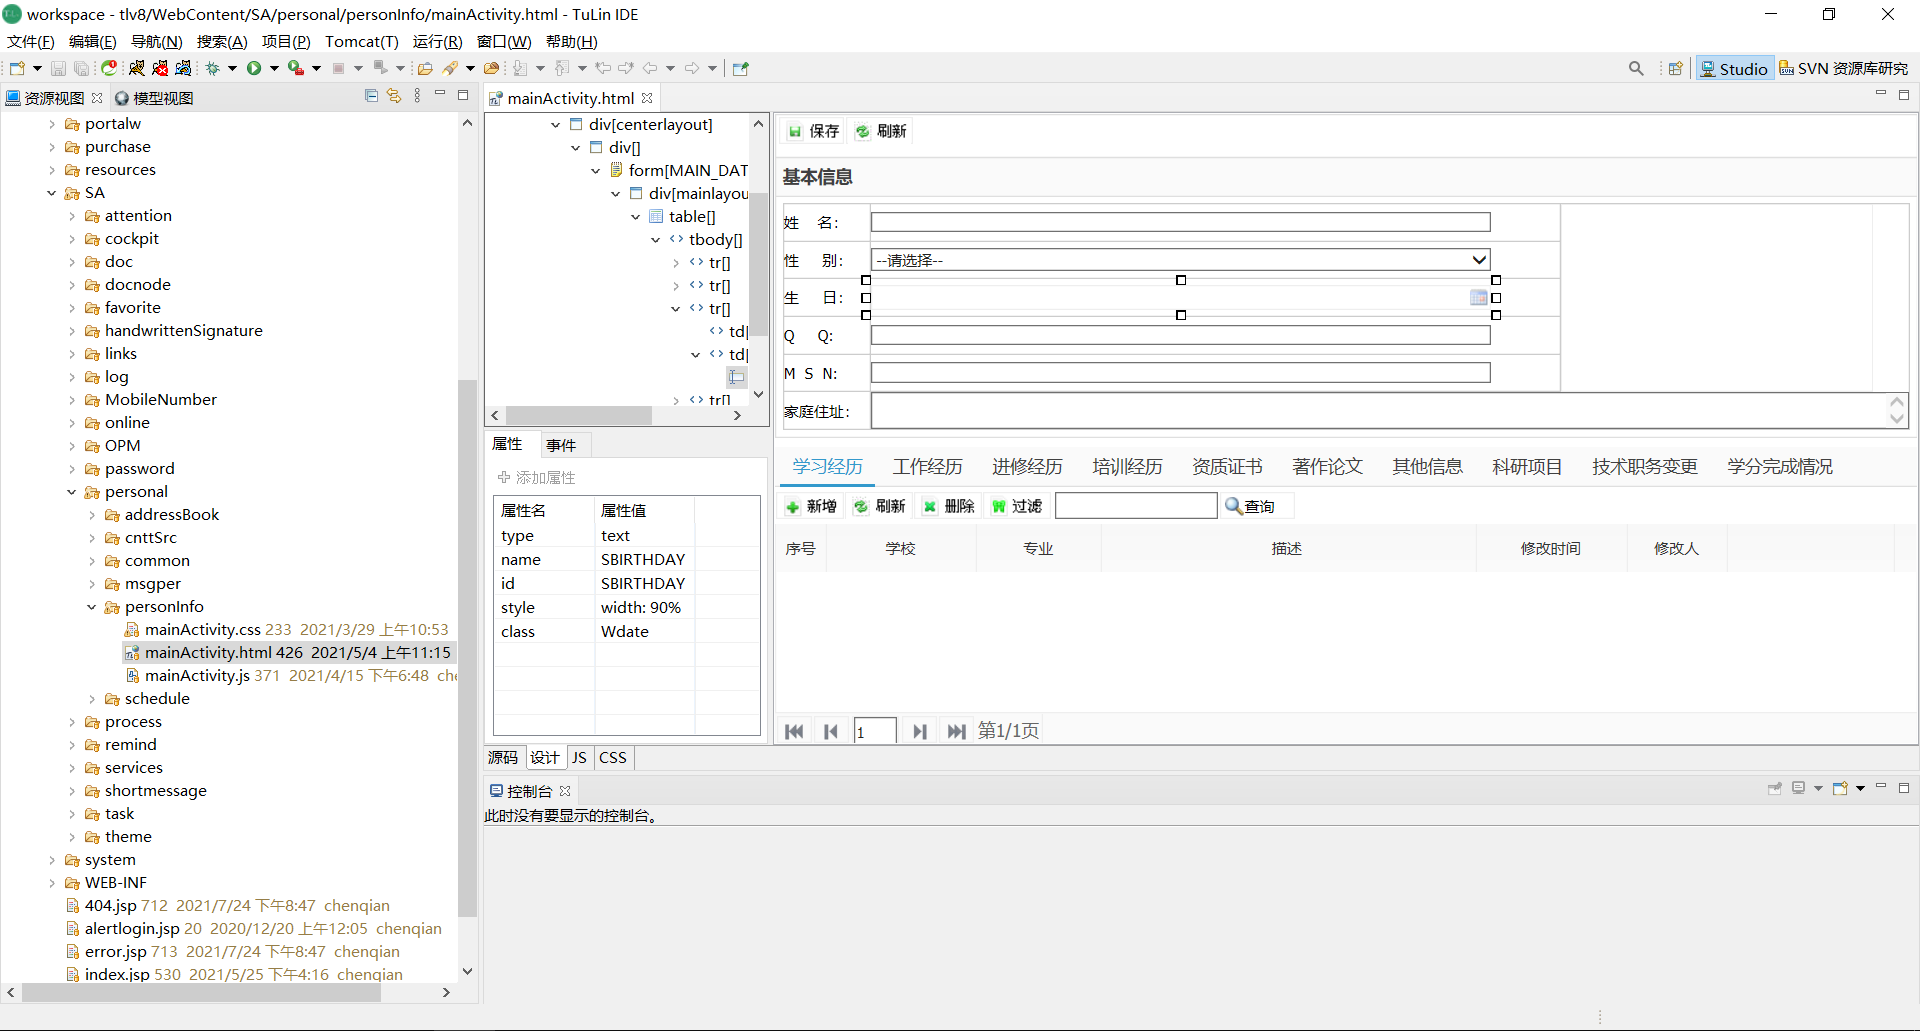
Task: Click the Open Console icon
Action: pyautogui.click(x=1840, y=788)
